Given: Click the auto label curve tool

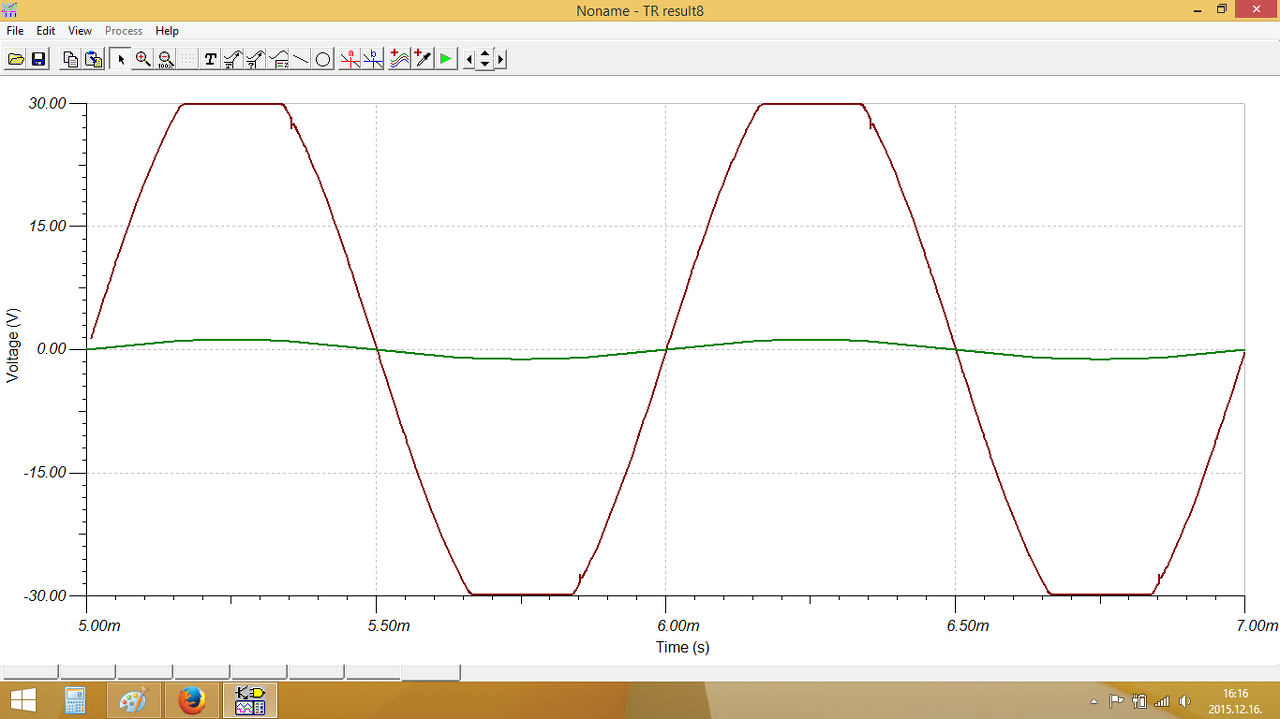Looking at the screenshot, I should pos(232,59).
